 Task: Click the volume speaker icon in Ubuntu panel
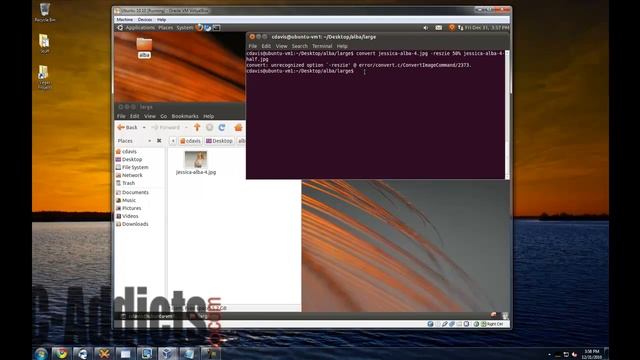tap(425, 28)
